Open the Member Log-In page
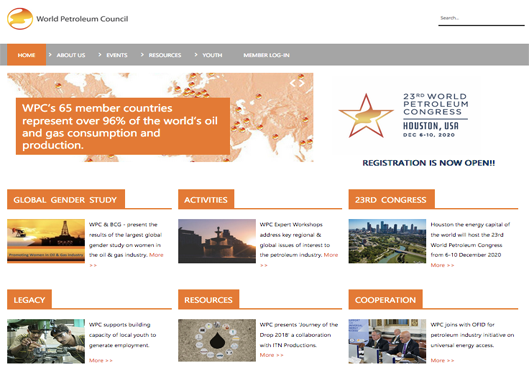The width and height of the screenshot is (529, 375). tap(267, 55)
